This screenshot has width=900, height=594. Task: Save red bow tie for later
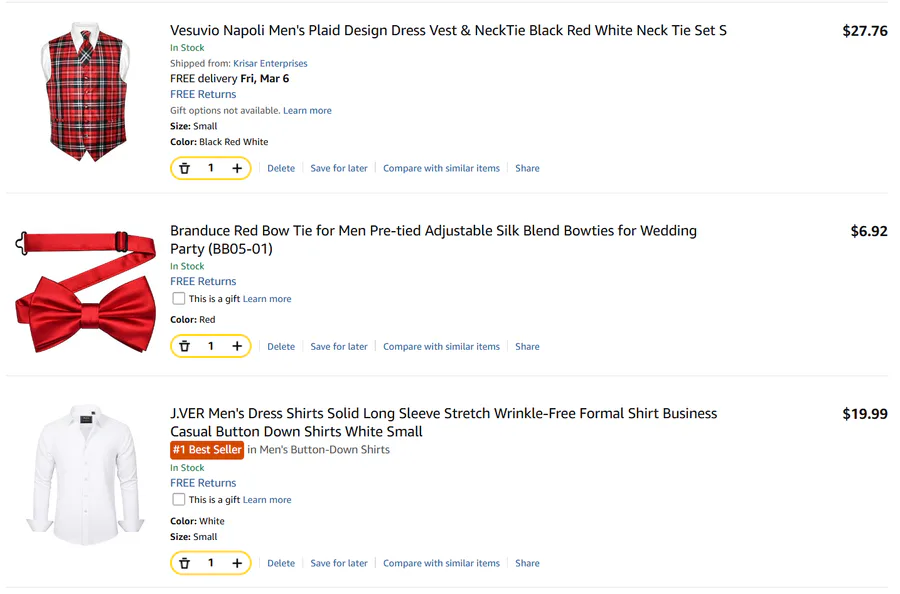click(339, 347)
